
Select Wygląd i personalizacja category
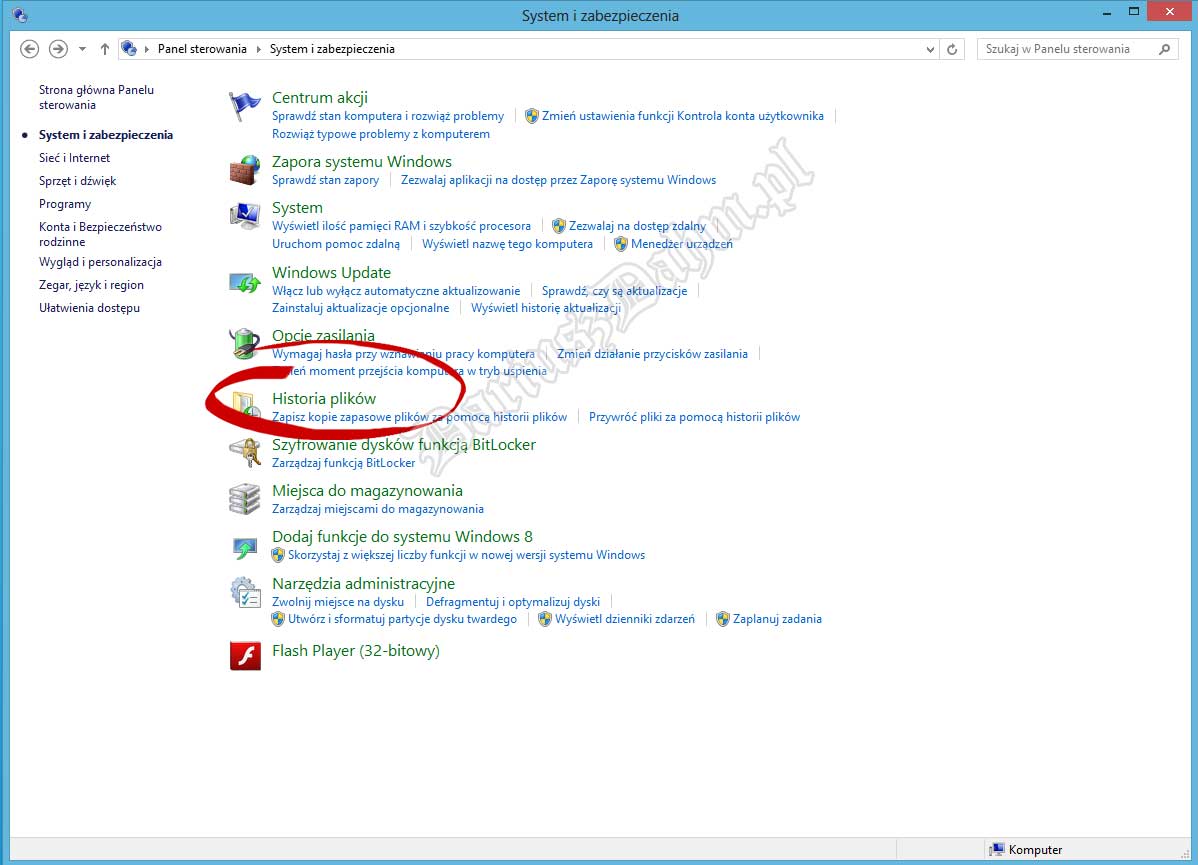(x=100, y=262)
